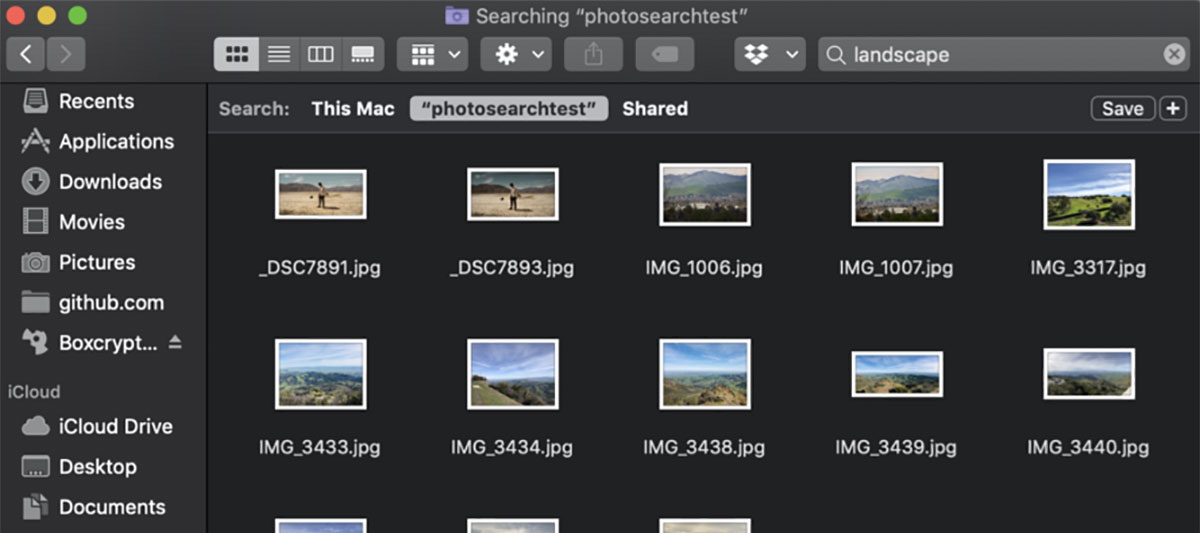
Task: Switch to list view
Action: [279, 54]
